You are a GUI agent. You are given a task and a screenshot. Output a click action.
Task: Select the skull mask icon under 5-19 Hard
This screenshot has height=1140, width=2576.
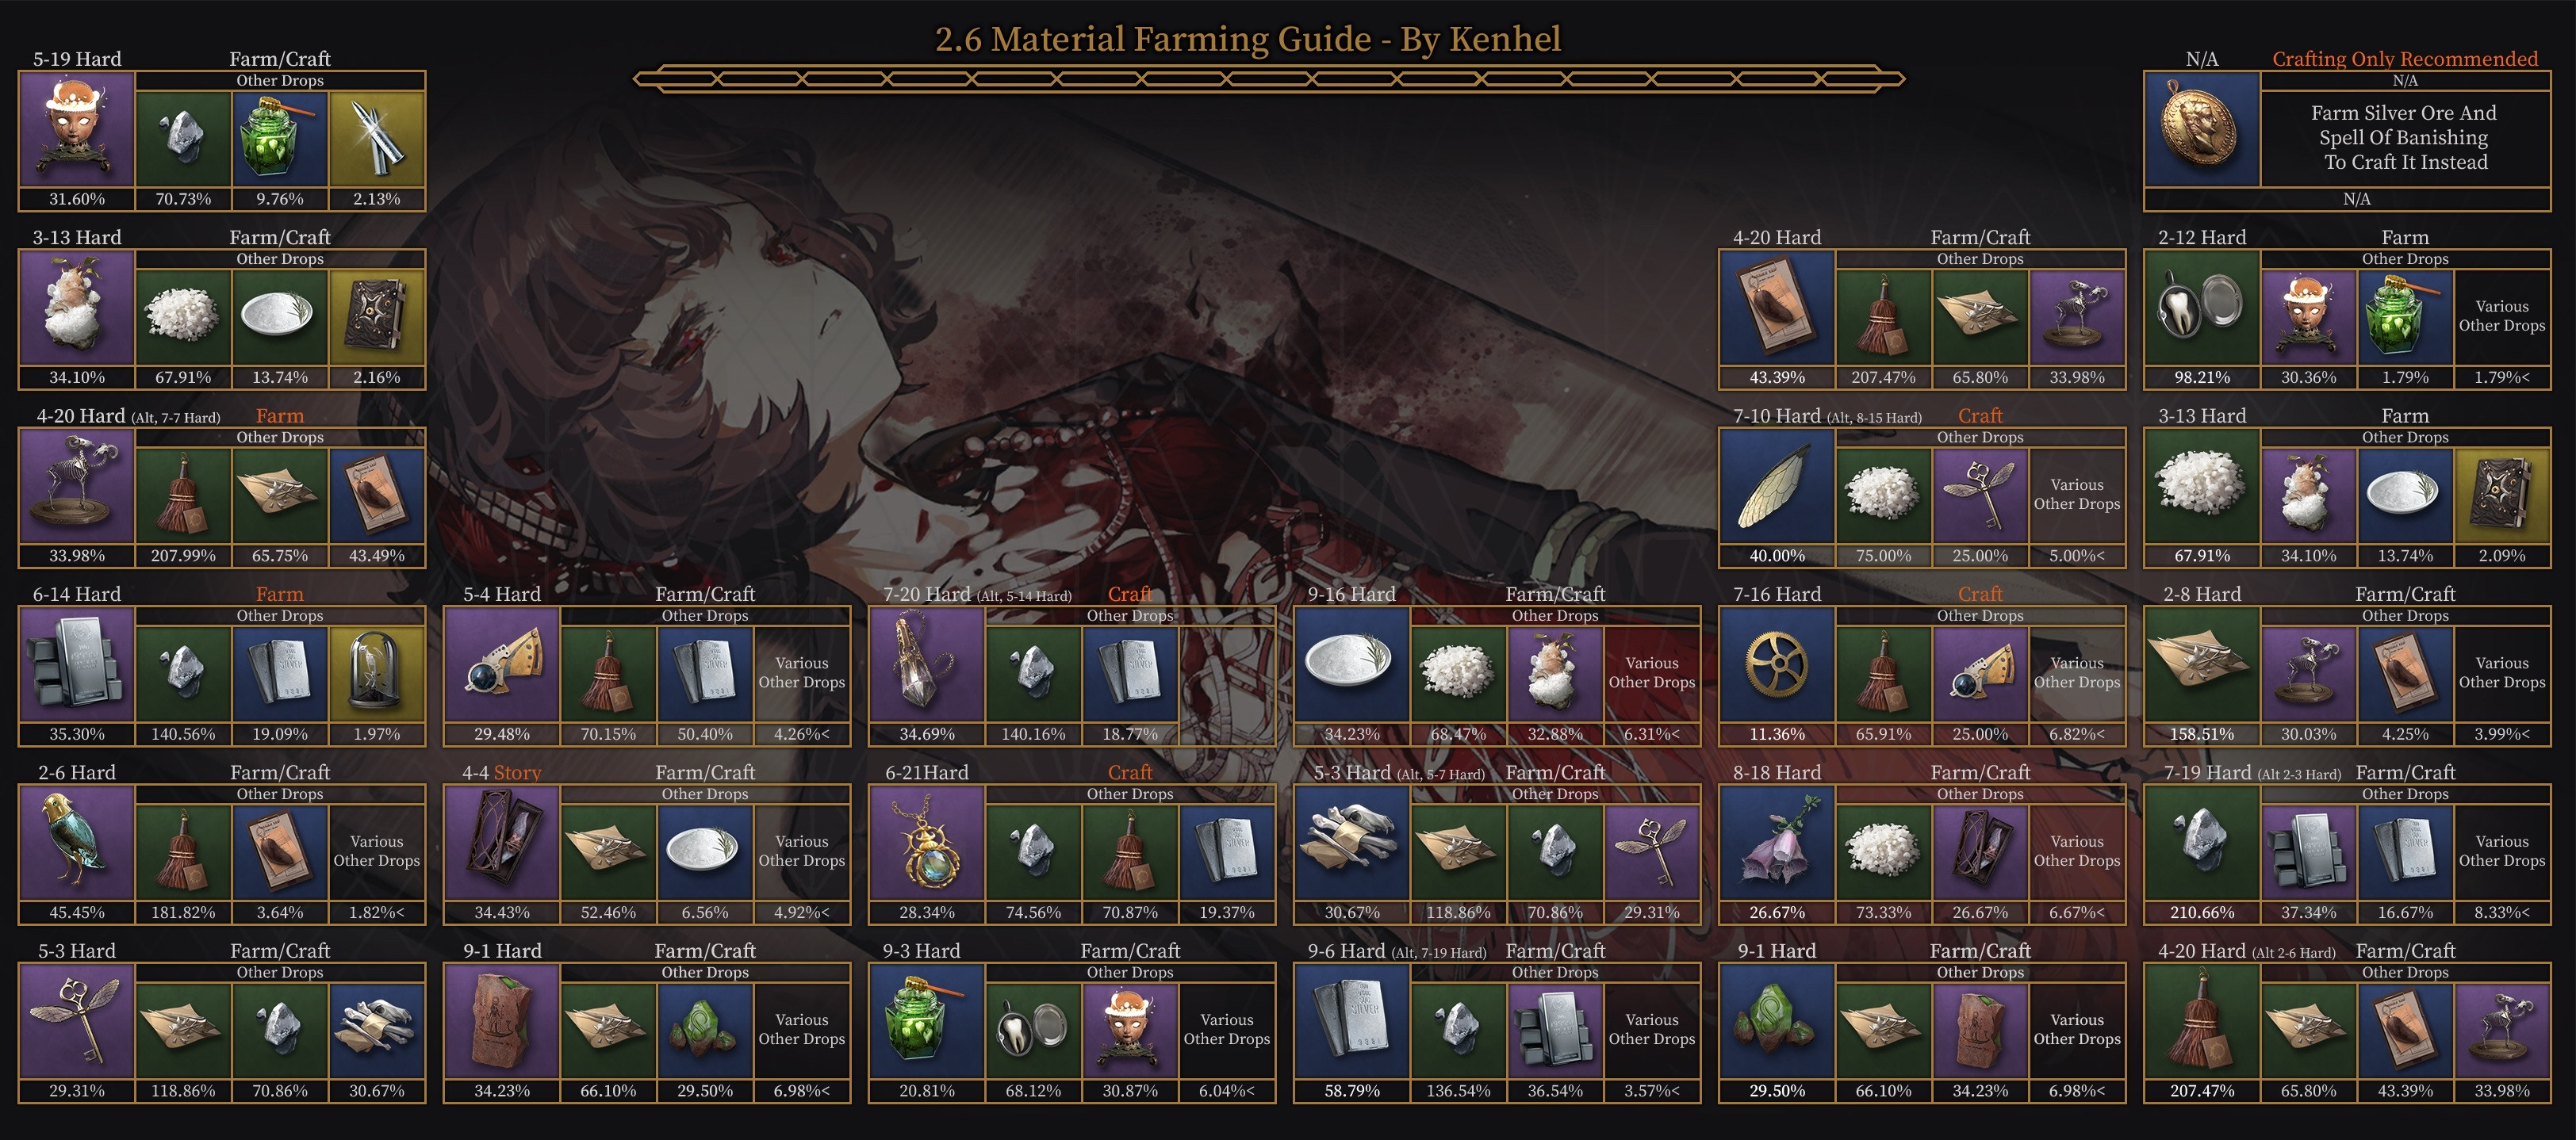(77, 129)
